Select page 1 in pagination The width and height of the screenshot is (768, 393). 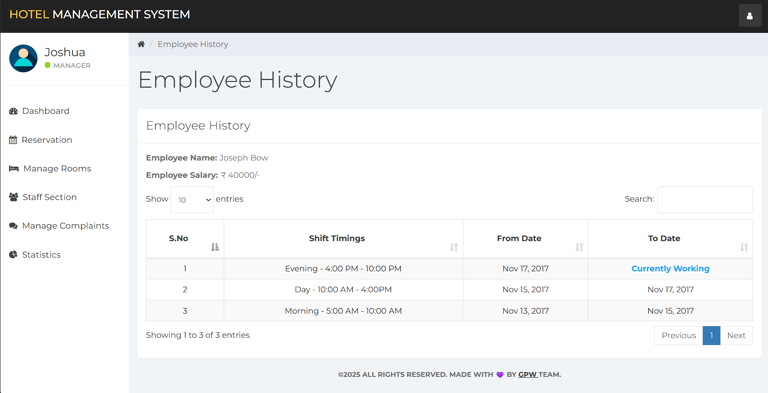point(711,336)
